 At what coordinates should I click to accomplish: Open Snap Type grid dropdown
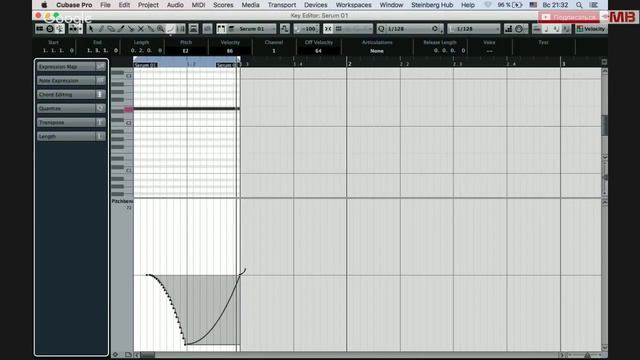[353, 29]
